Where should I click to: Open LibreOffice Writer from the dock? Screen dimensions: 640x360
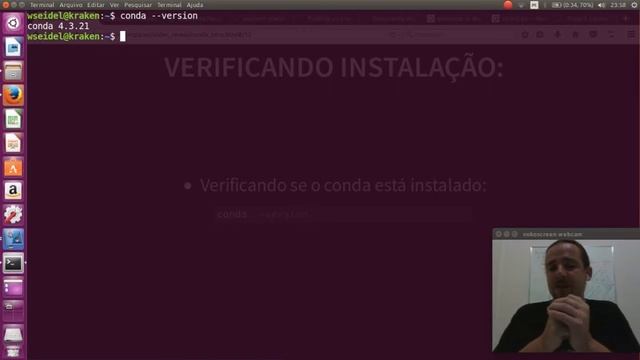(x=13, y=47)
